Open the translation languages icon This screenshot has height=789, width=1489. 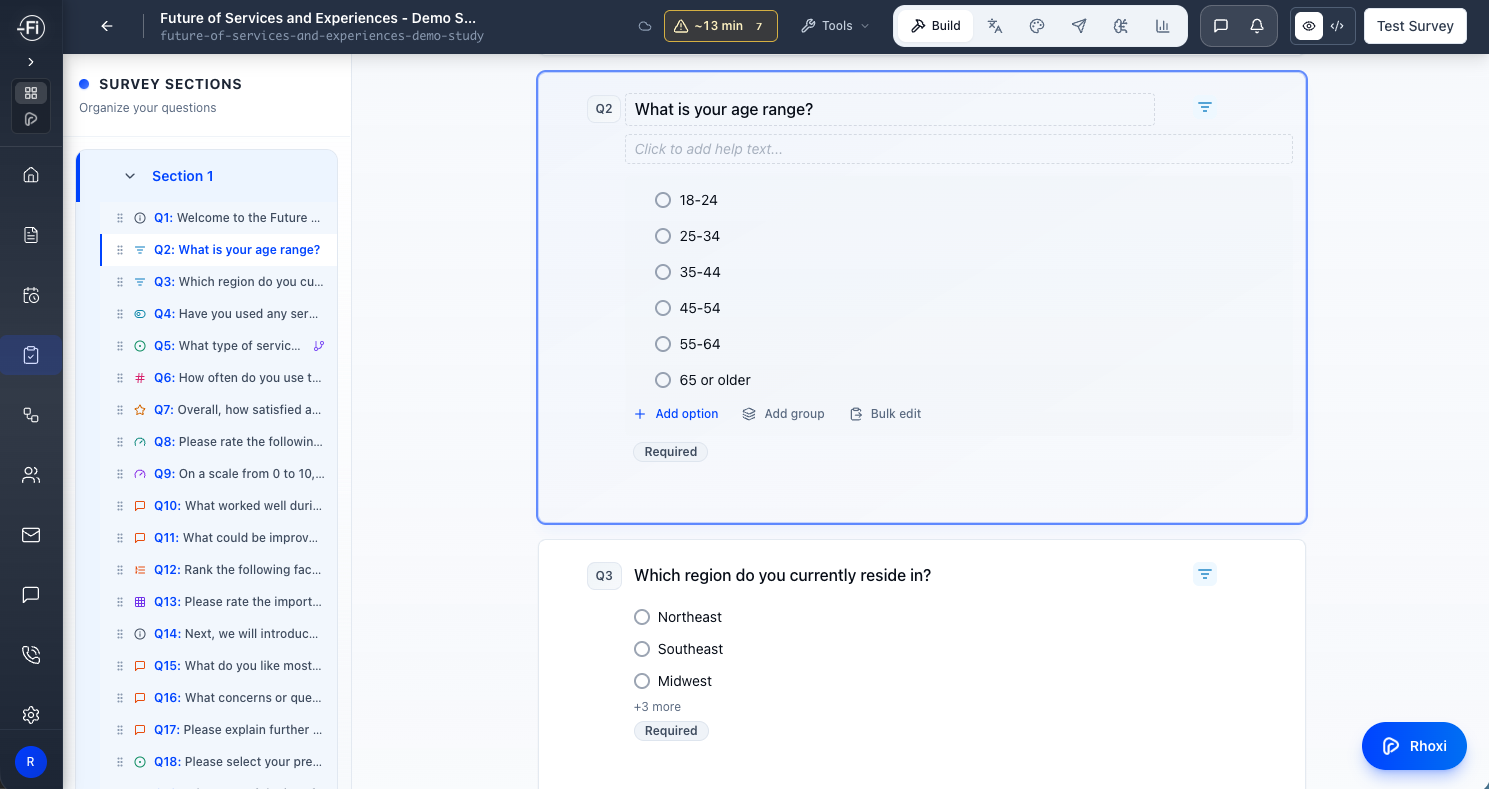(x=995, y=26)
